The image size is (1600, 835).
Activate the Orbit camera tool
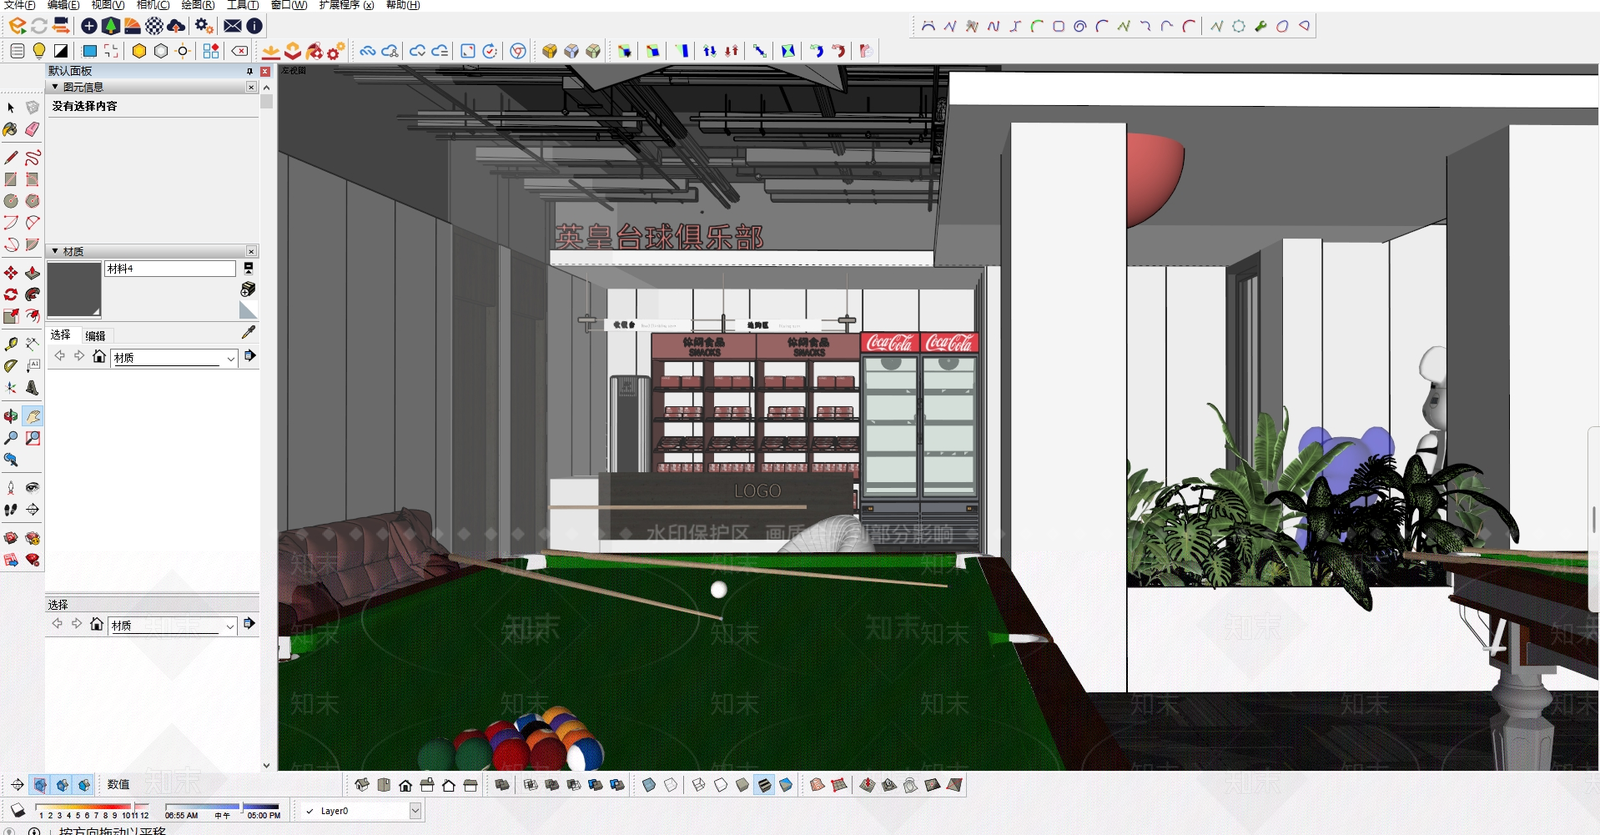10,415
